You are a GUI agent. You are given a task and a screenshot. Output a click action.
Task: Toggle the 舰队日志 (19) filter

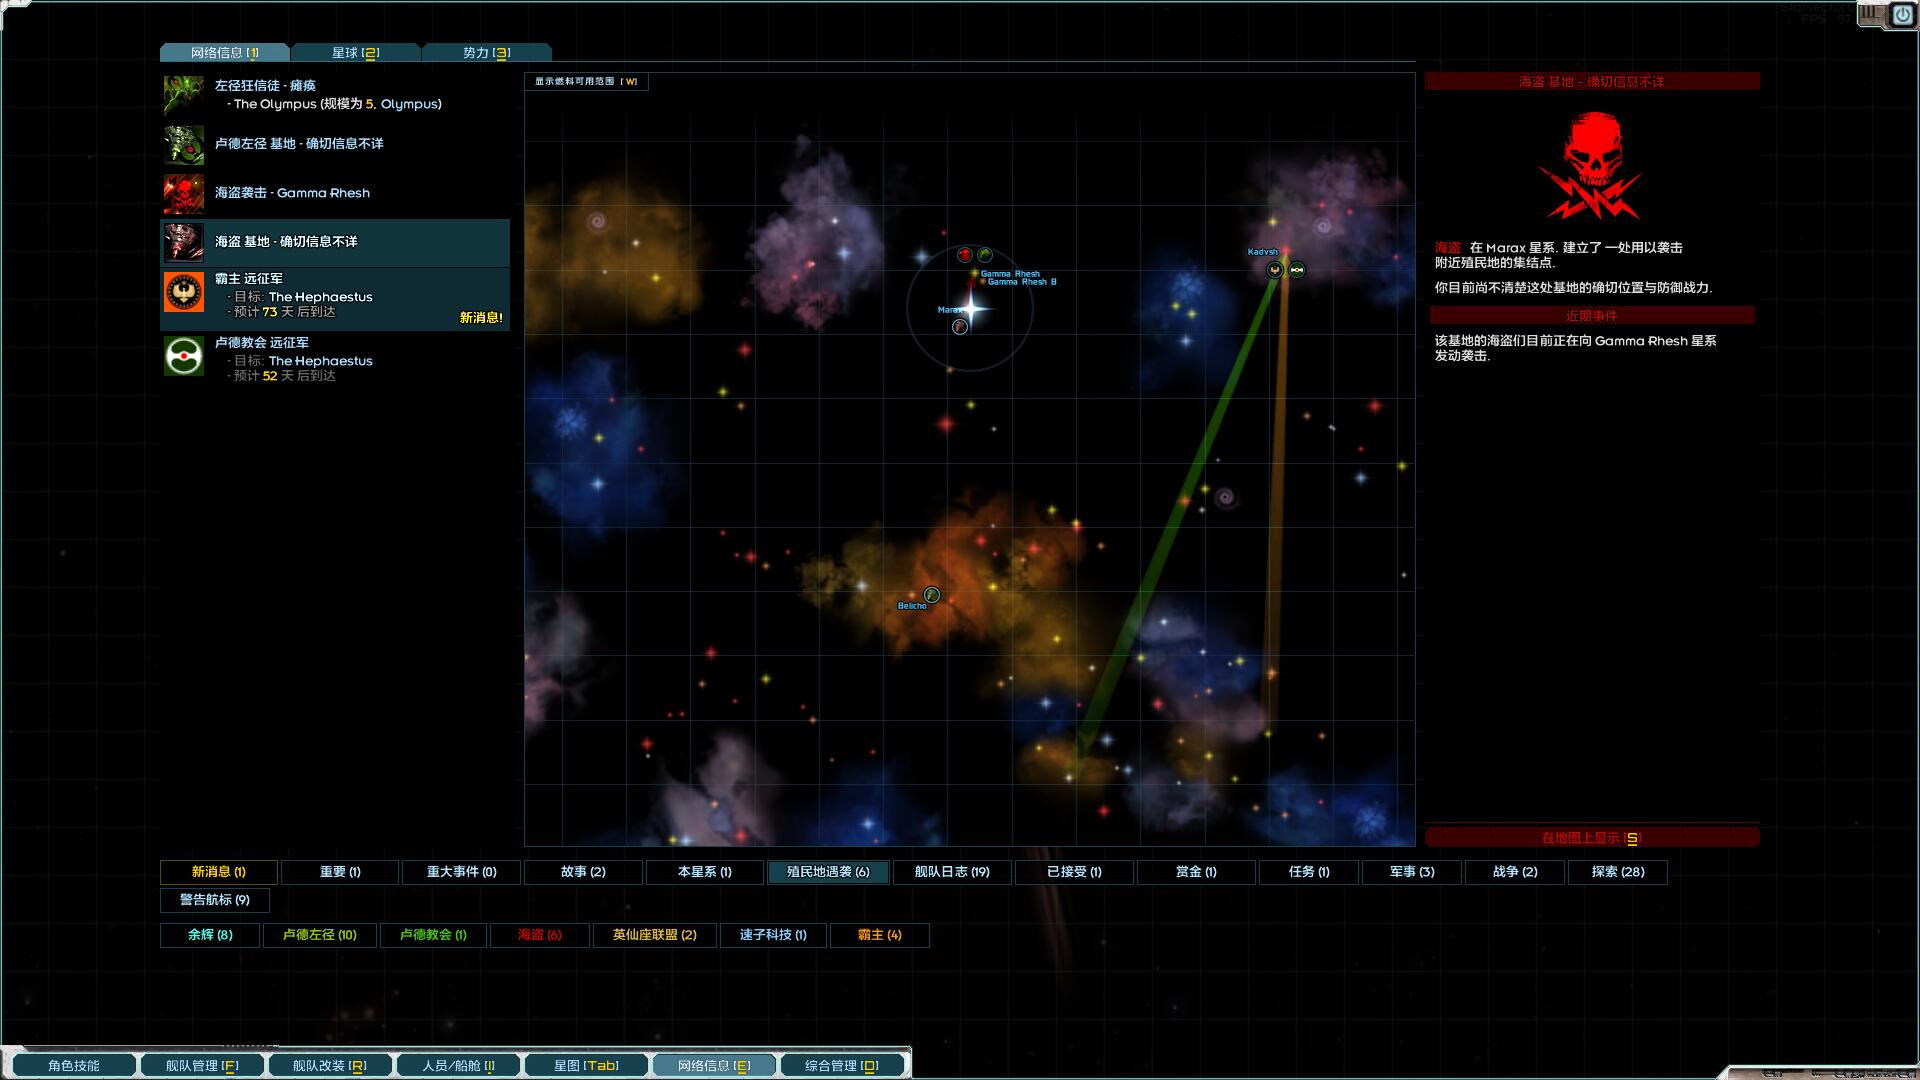coord(952,872)
